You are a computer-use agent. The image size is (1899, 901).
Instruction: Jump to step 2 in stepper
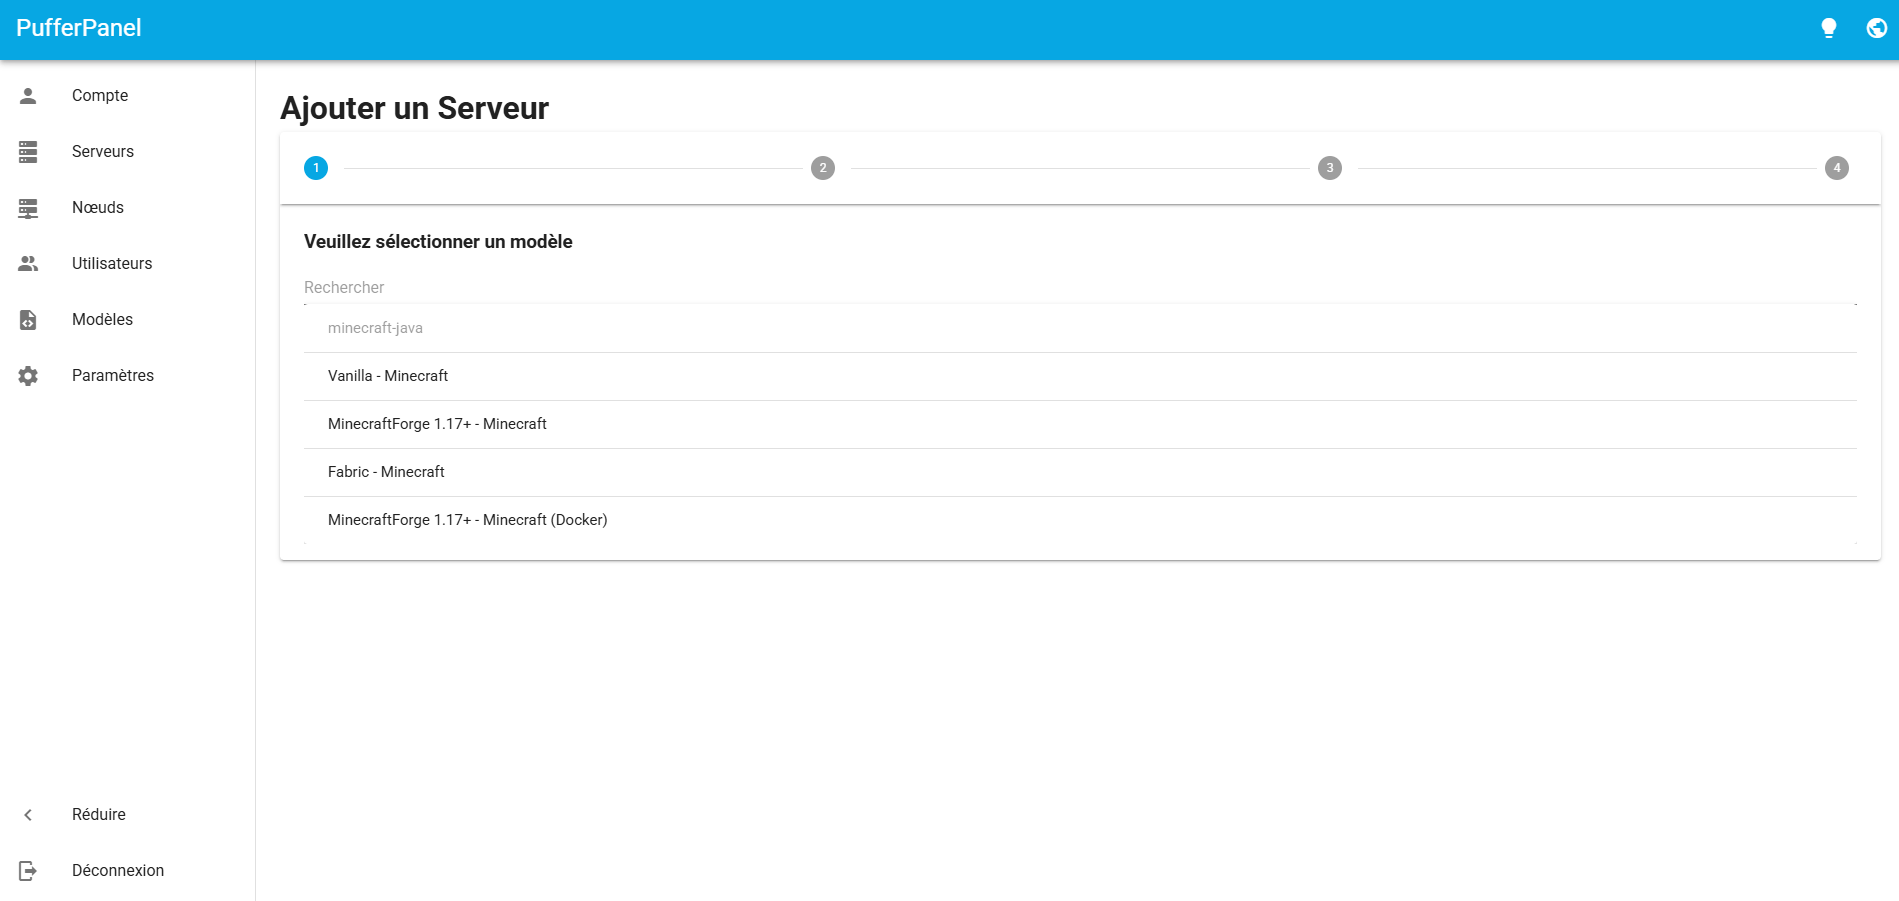(x=822, y=168)
